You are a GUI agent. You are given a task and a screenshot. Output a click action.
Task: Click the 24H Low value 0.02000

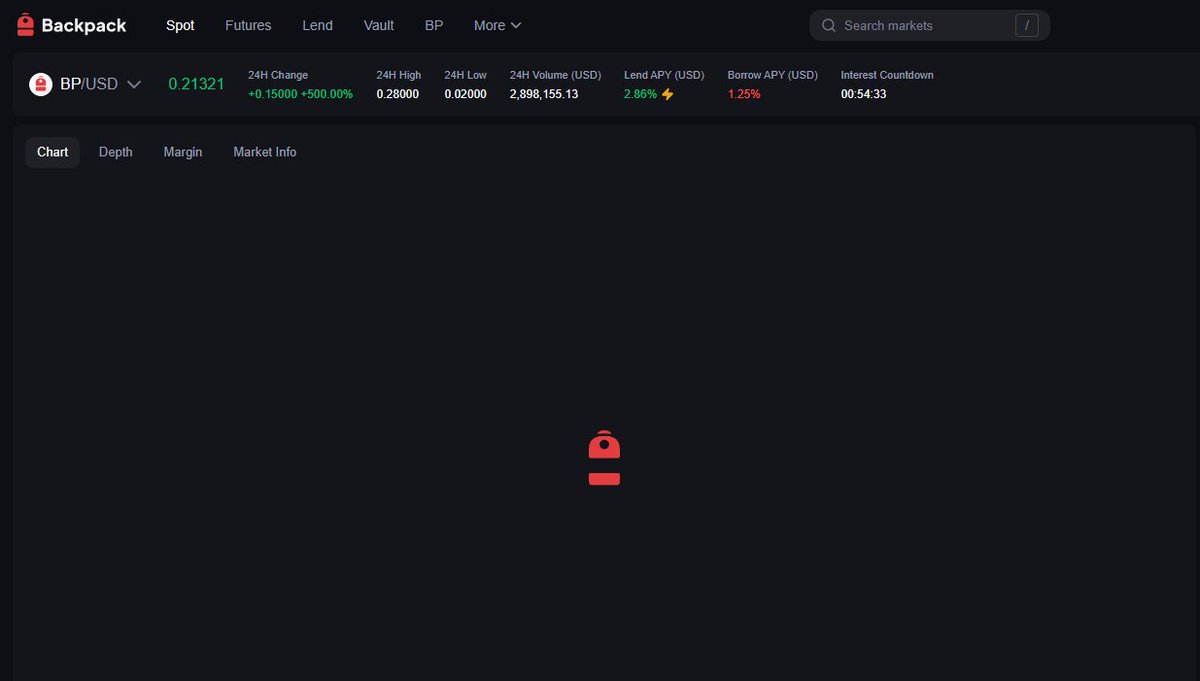(466, 94)
